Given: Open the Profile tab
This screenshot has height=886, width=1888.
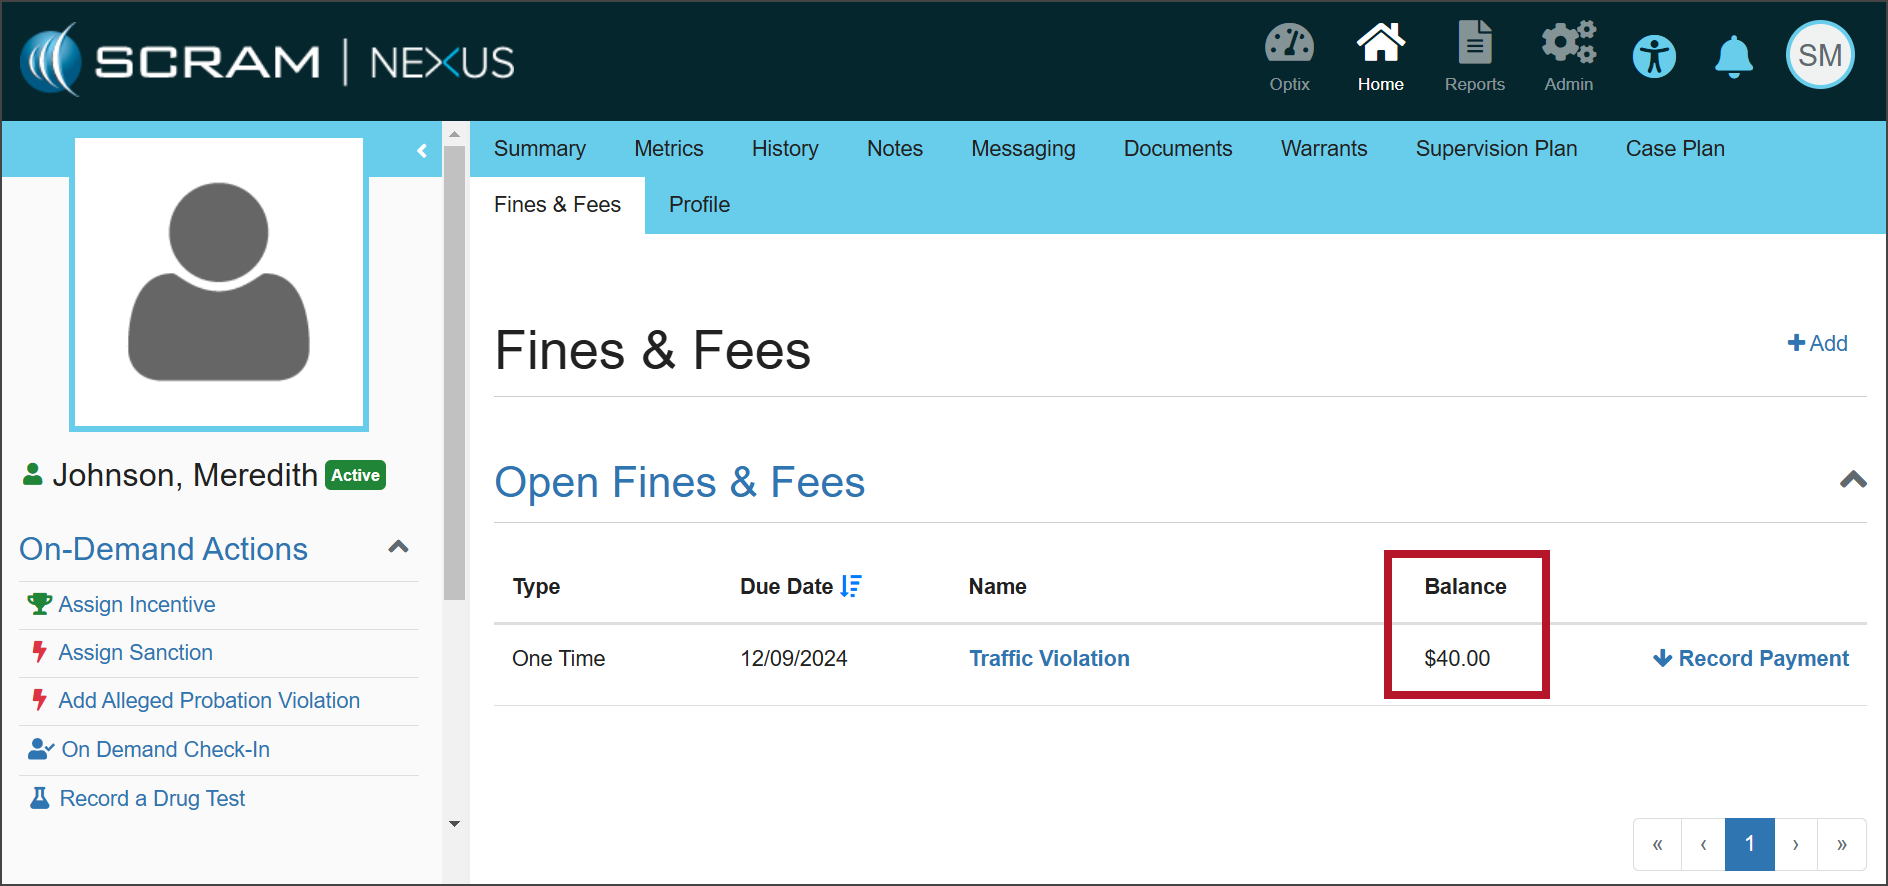Looking at the screenshot, I should pyautogui.click(x=699, y=205).
